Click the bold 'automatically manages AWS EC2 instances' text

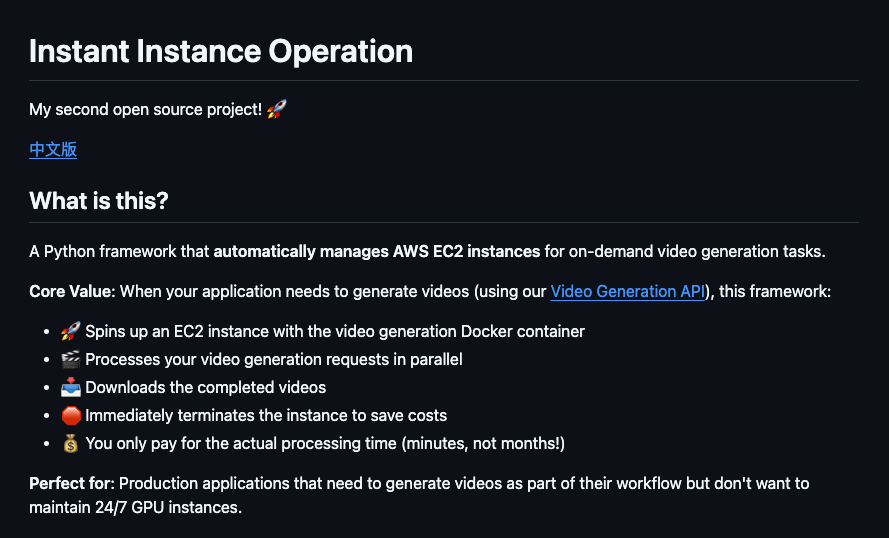[x=376, y=251]
